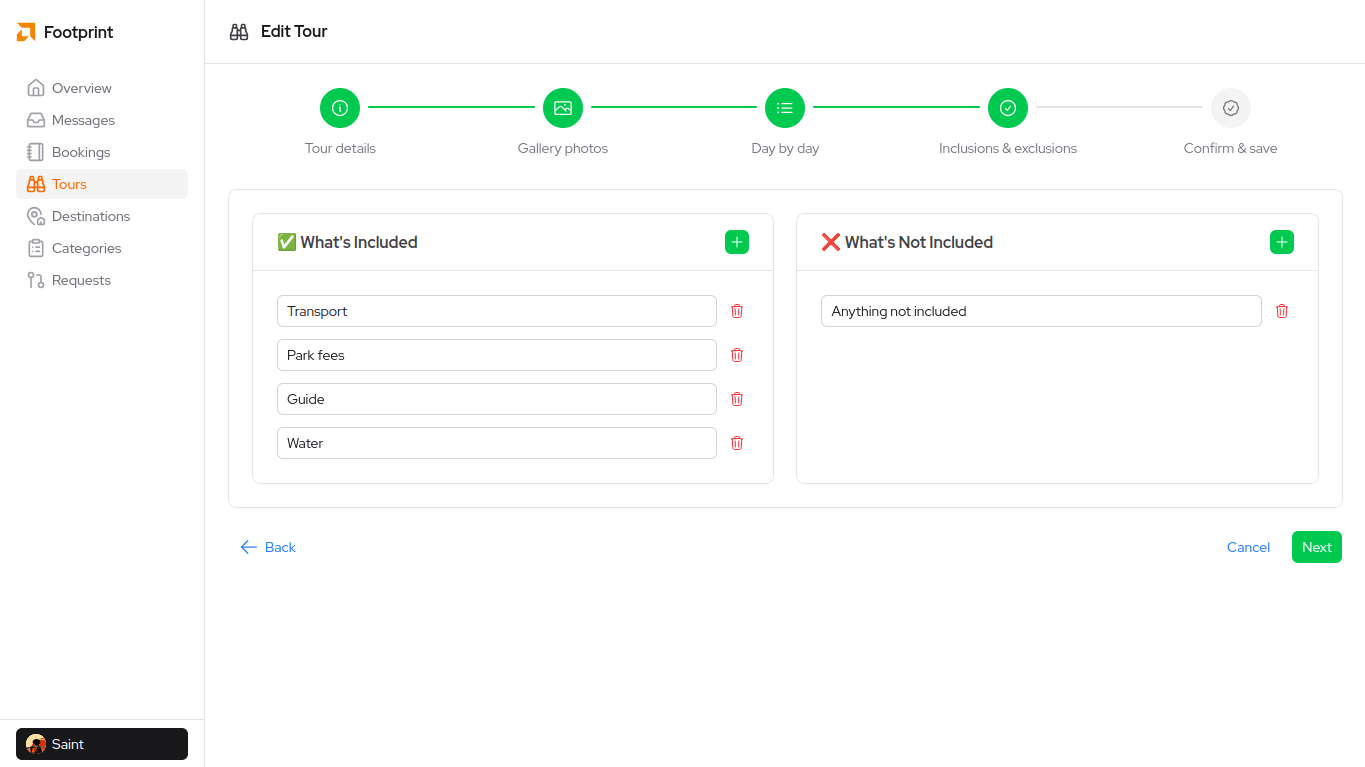Click the Saint avatar picture

pyautogui.click(x=36, y=744)
